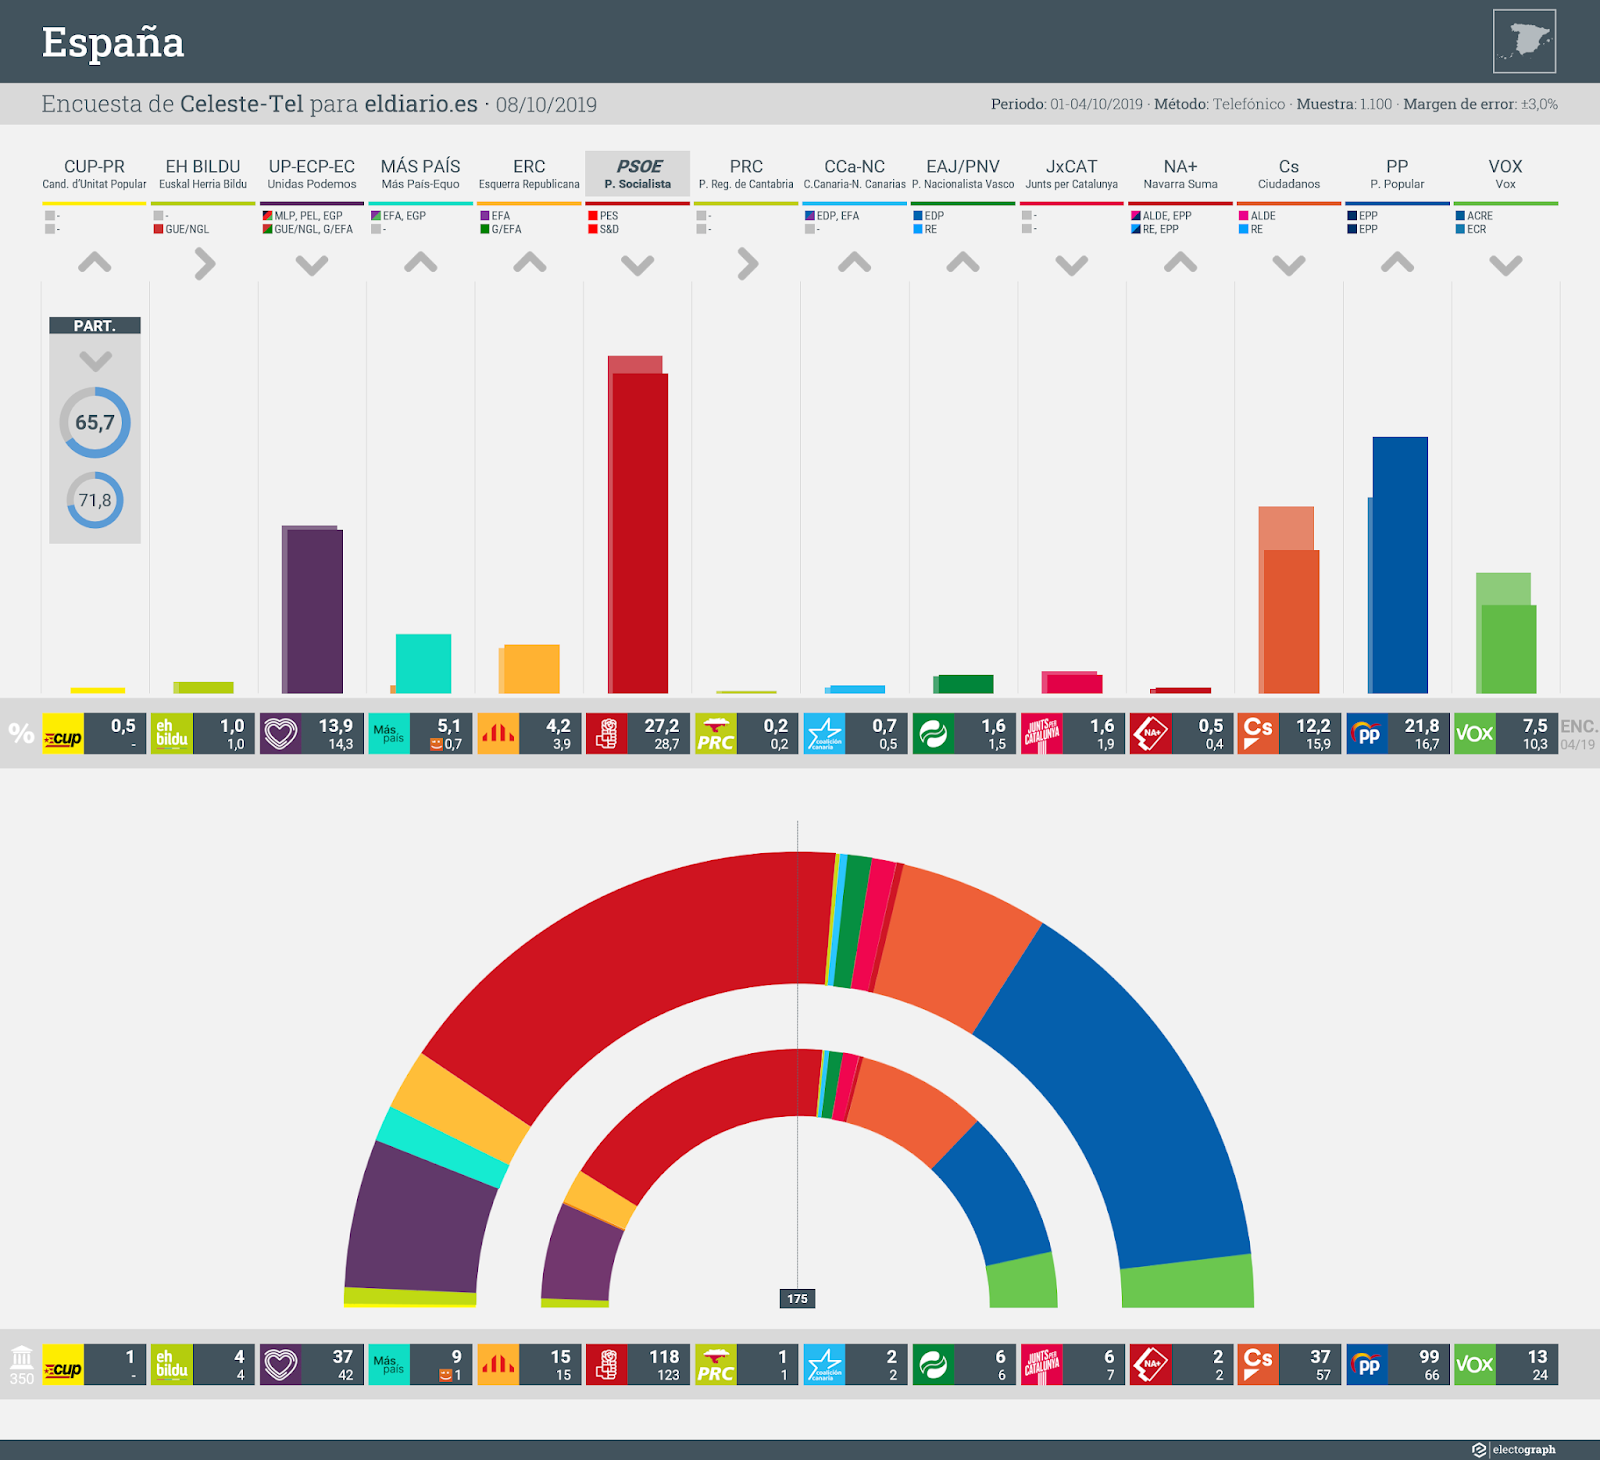The width and height of the screenshot is (1600, 1460).
Task: Click the blue PP bar in chart
Action: [x=1400, y=565]
